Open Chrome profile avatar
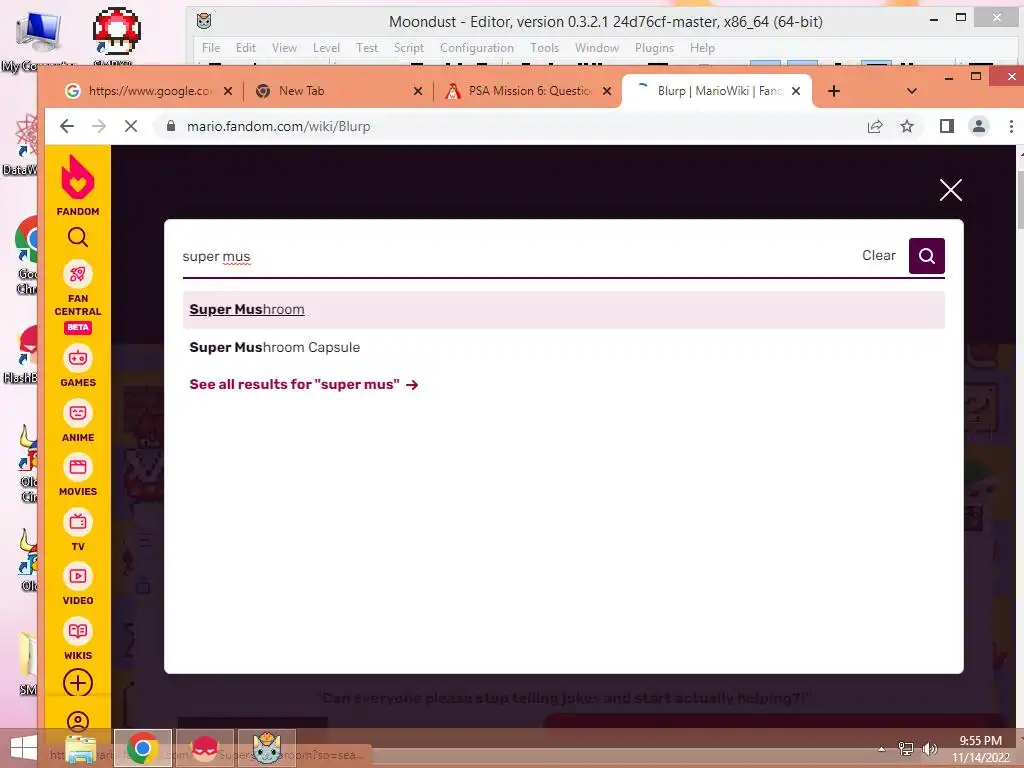Image resolution: width=1024 pixels, height=768 pixels. (978, 126)
